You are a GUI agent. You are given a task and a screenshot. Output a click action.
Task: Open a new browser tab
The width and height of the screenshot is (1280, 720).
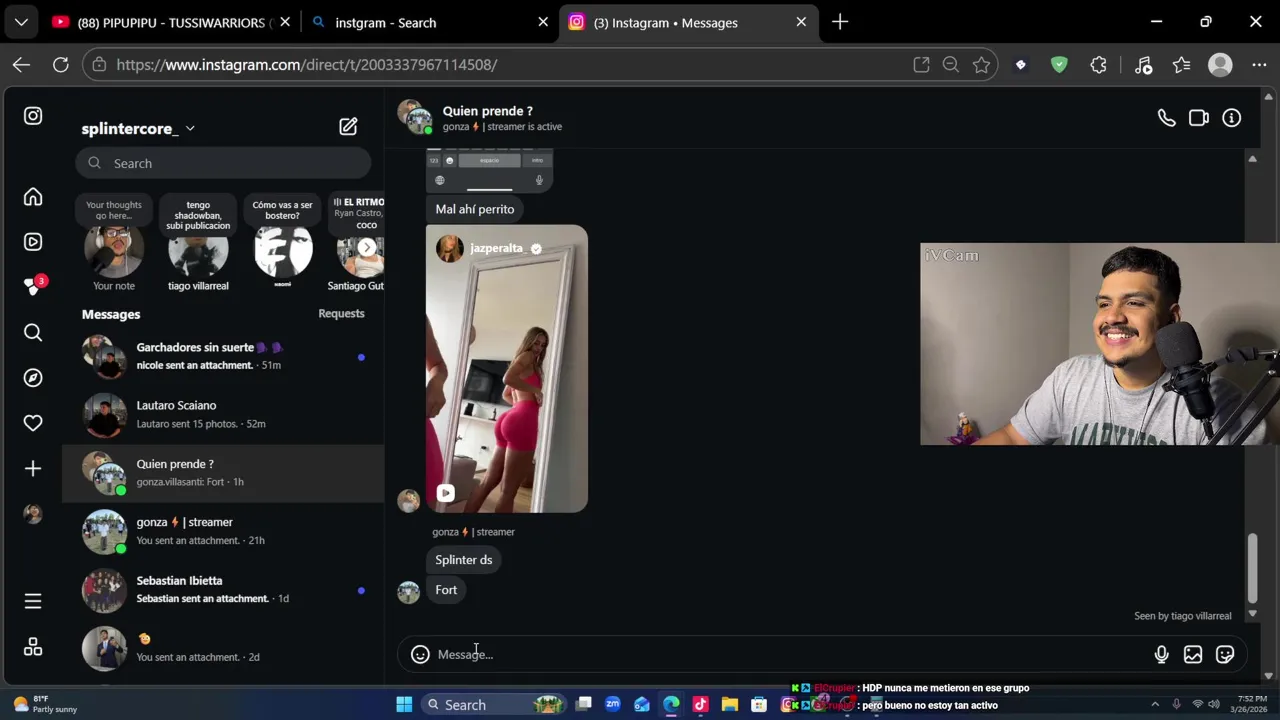[x=840, y=22]
